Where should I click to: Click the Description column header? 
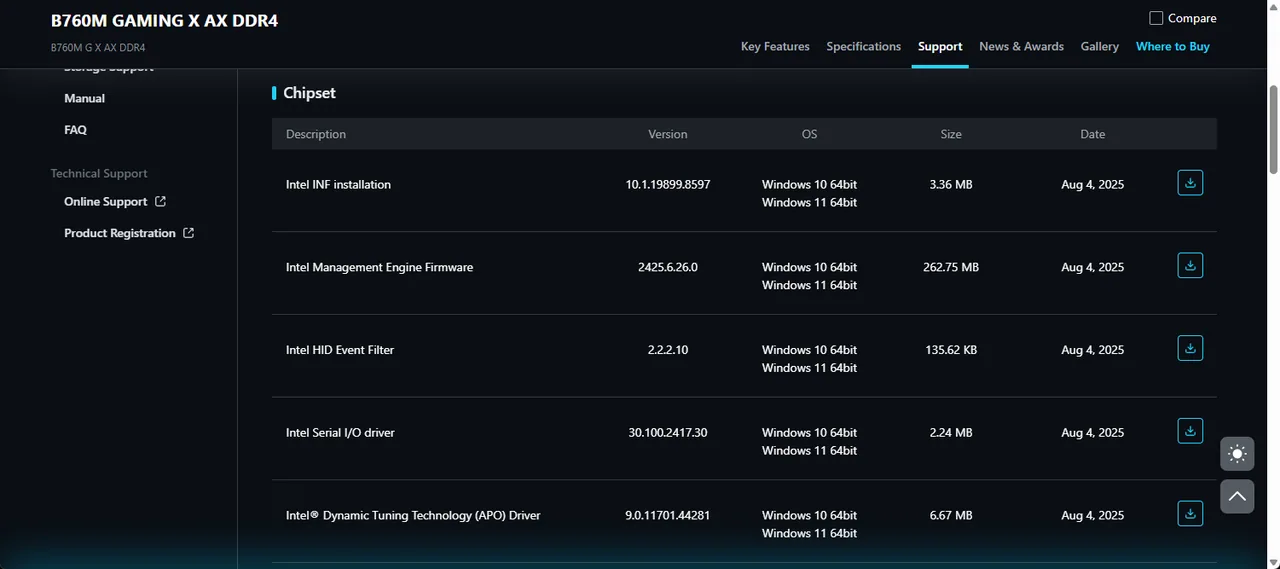tap(316, 134)
